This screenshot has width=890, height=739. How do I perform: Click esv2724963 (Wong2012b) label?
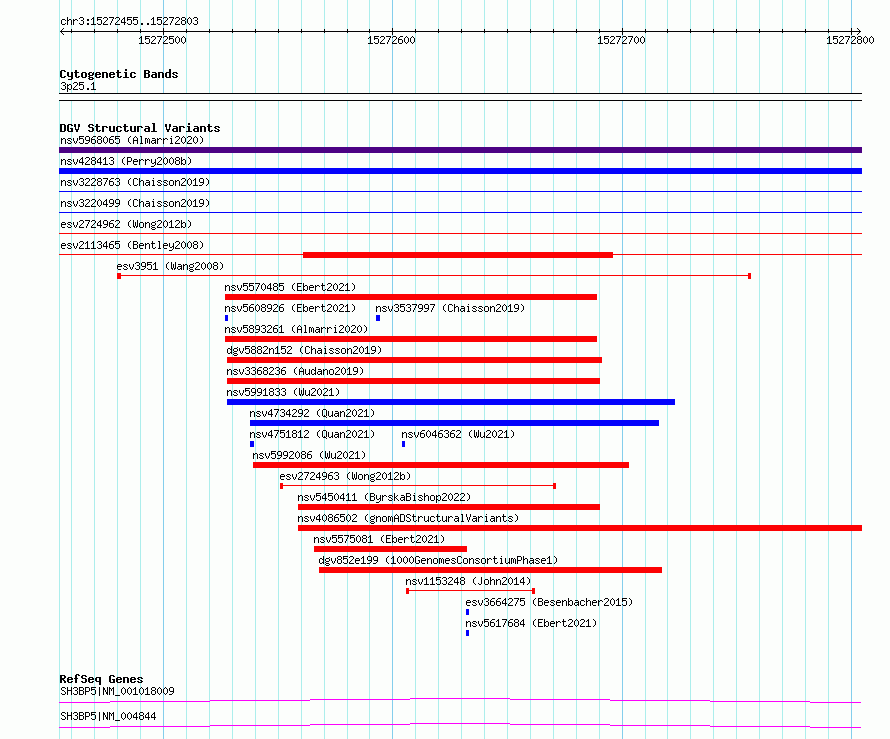coord(345,476)
